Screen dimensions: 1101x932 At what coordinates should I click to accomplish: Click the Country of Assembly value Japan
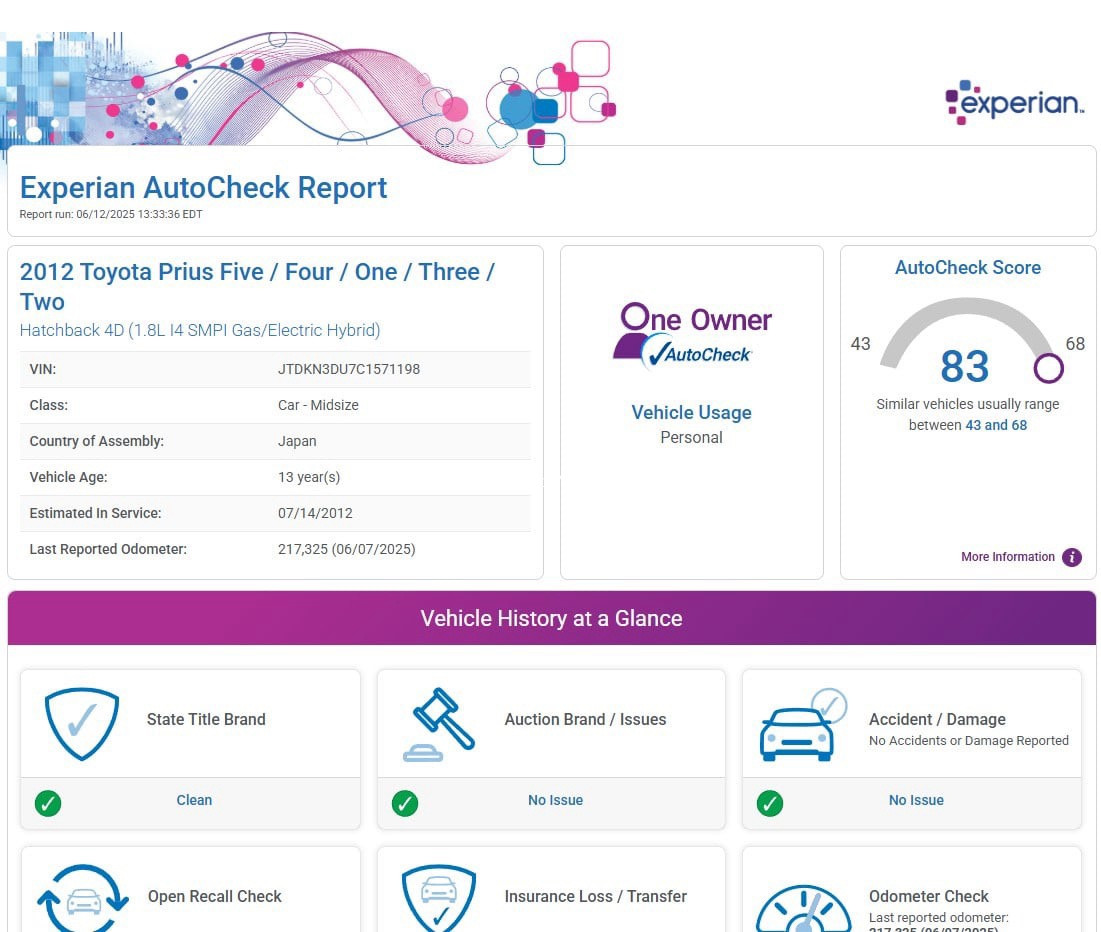(297, 441)
